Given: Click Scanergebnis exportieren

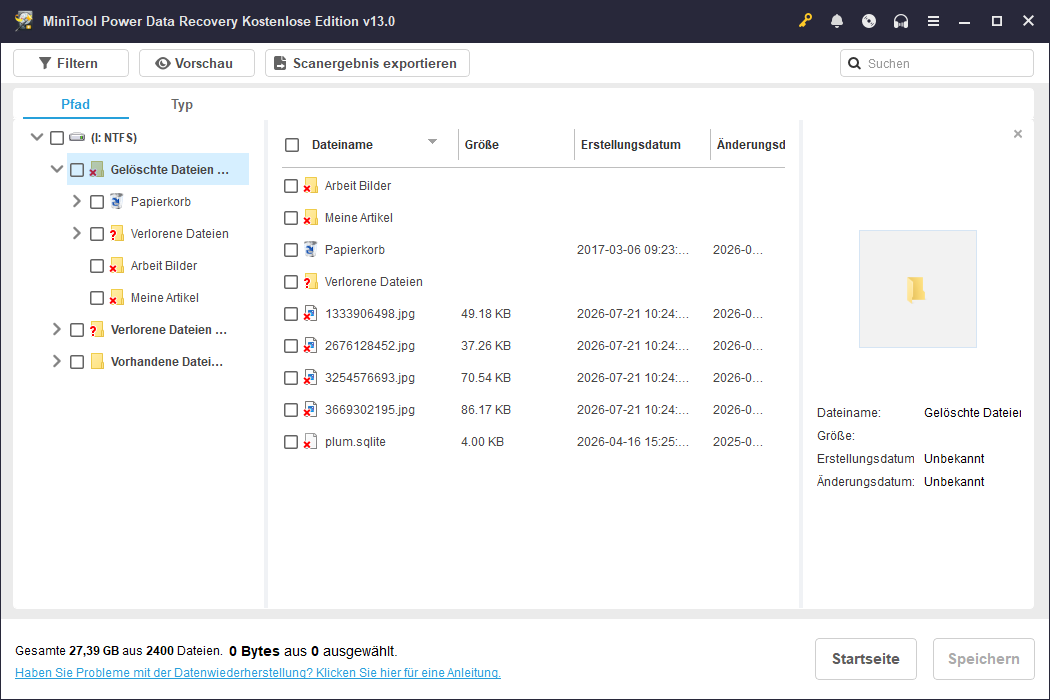Looking at the screenshot, I should (367, 63).
